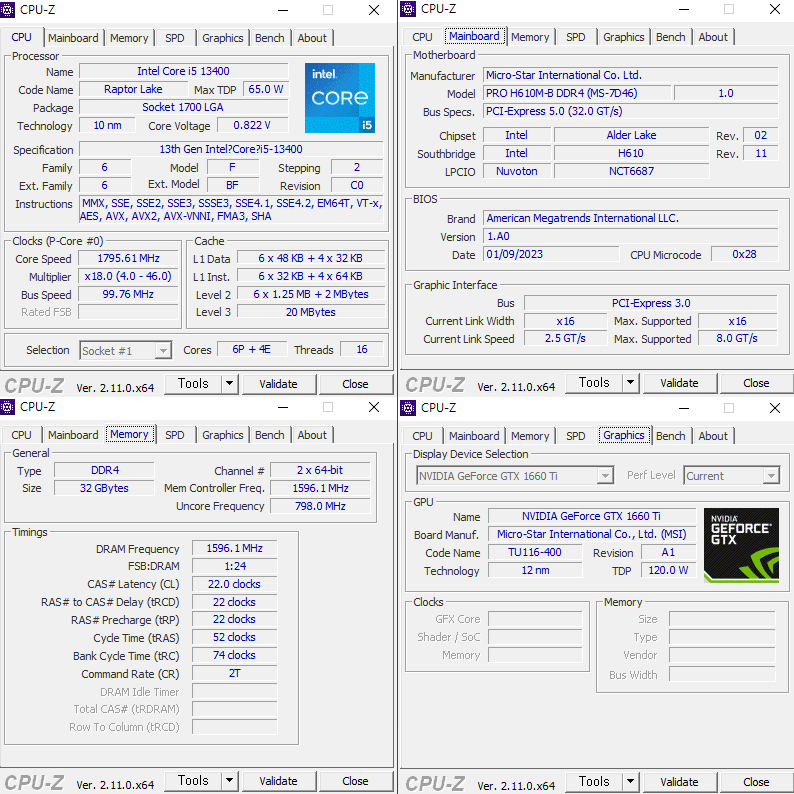
Task: Click the Close button in the Graphics window
Action: [x=756, y=782]
